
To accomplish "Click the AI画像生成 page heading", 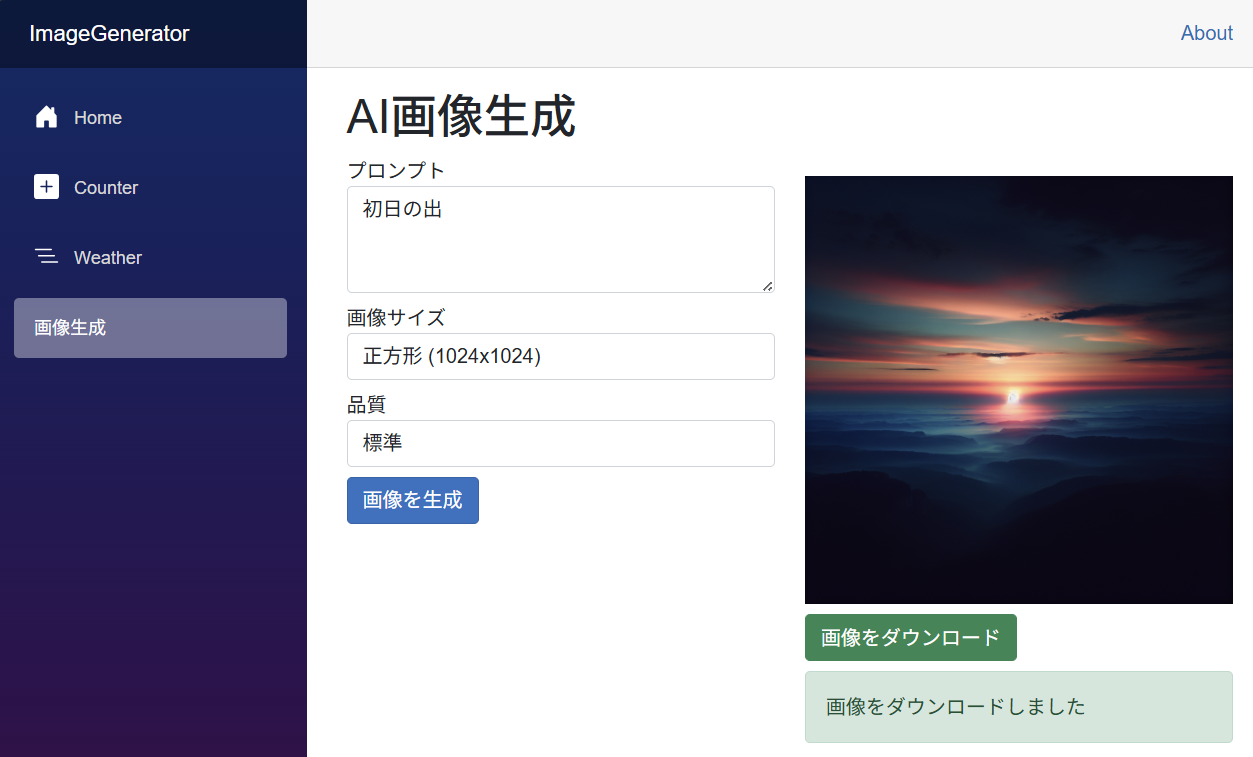I will pos(461,117).
